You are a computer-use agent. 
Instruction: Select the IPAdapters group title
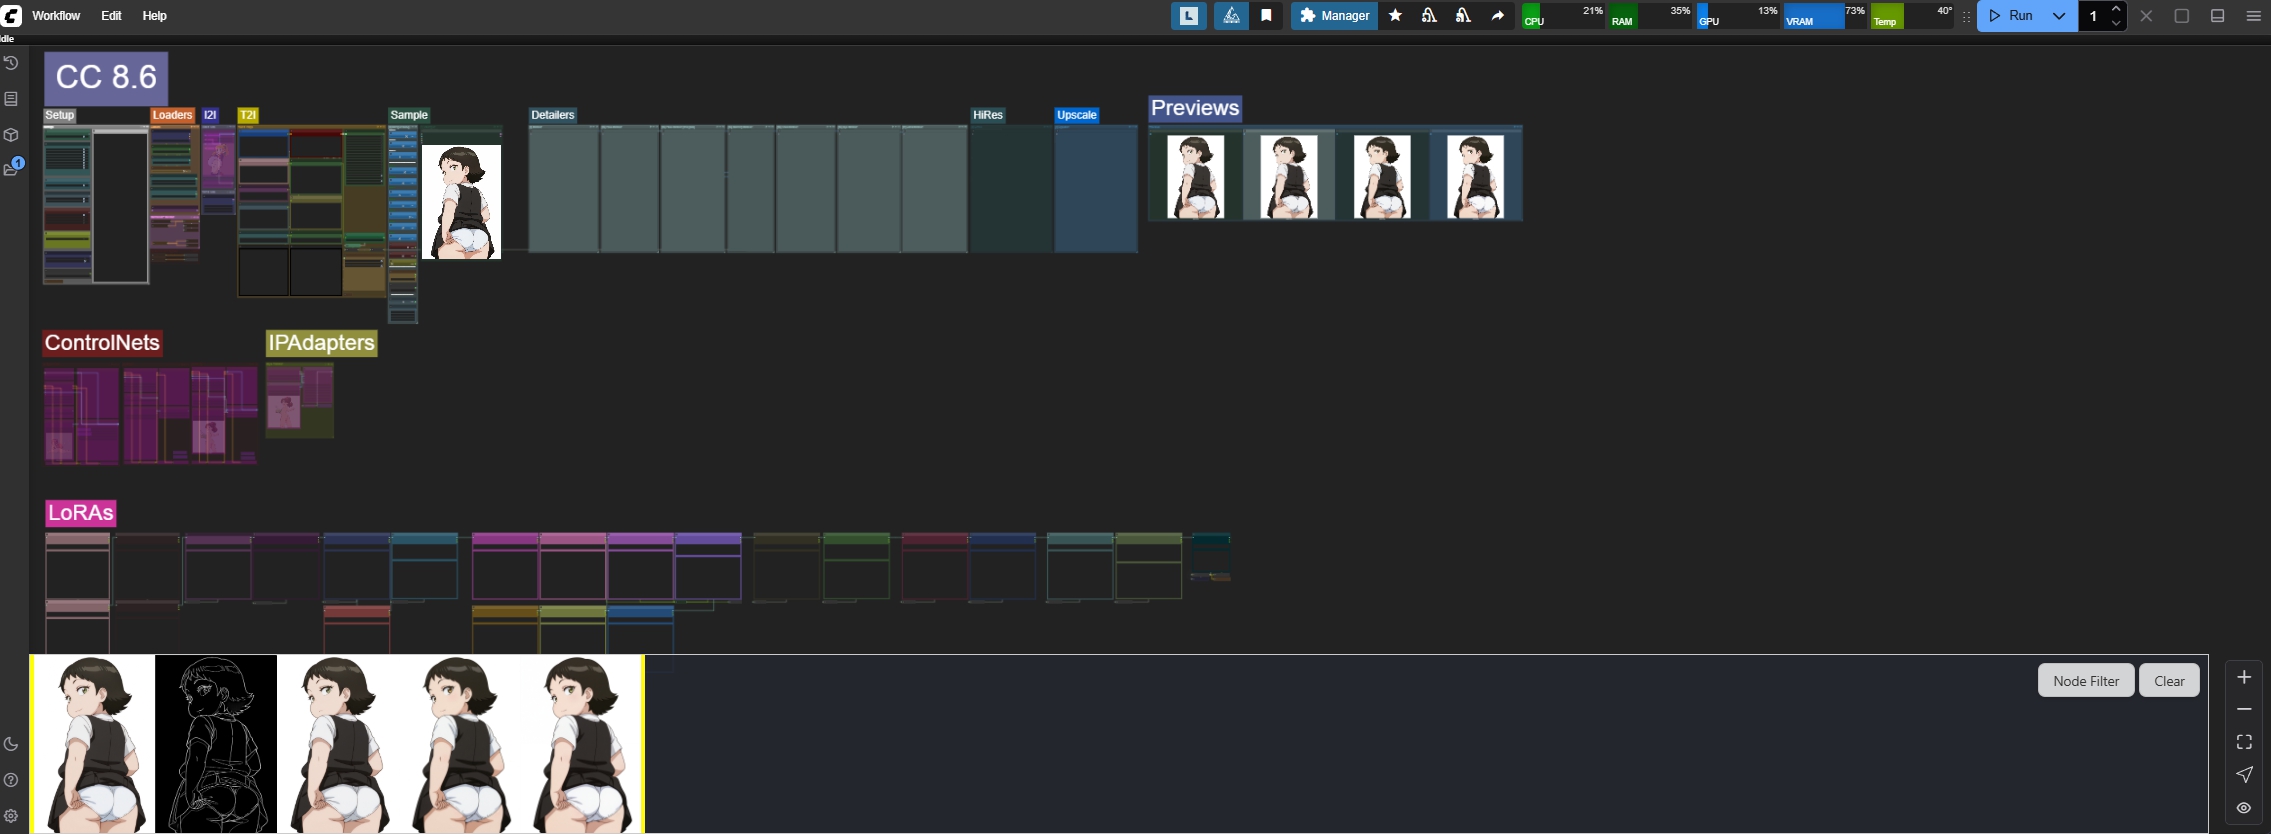pyautogui.click(x=321, y=343)
